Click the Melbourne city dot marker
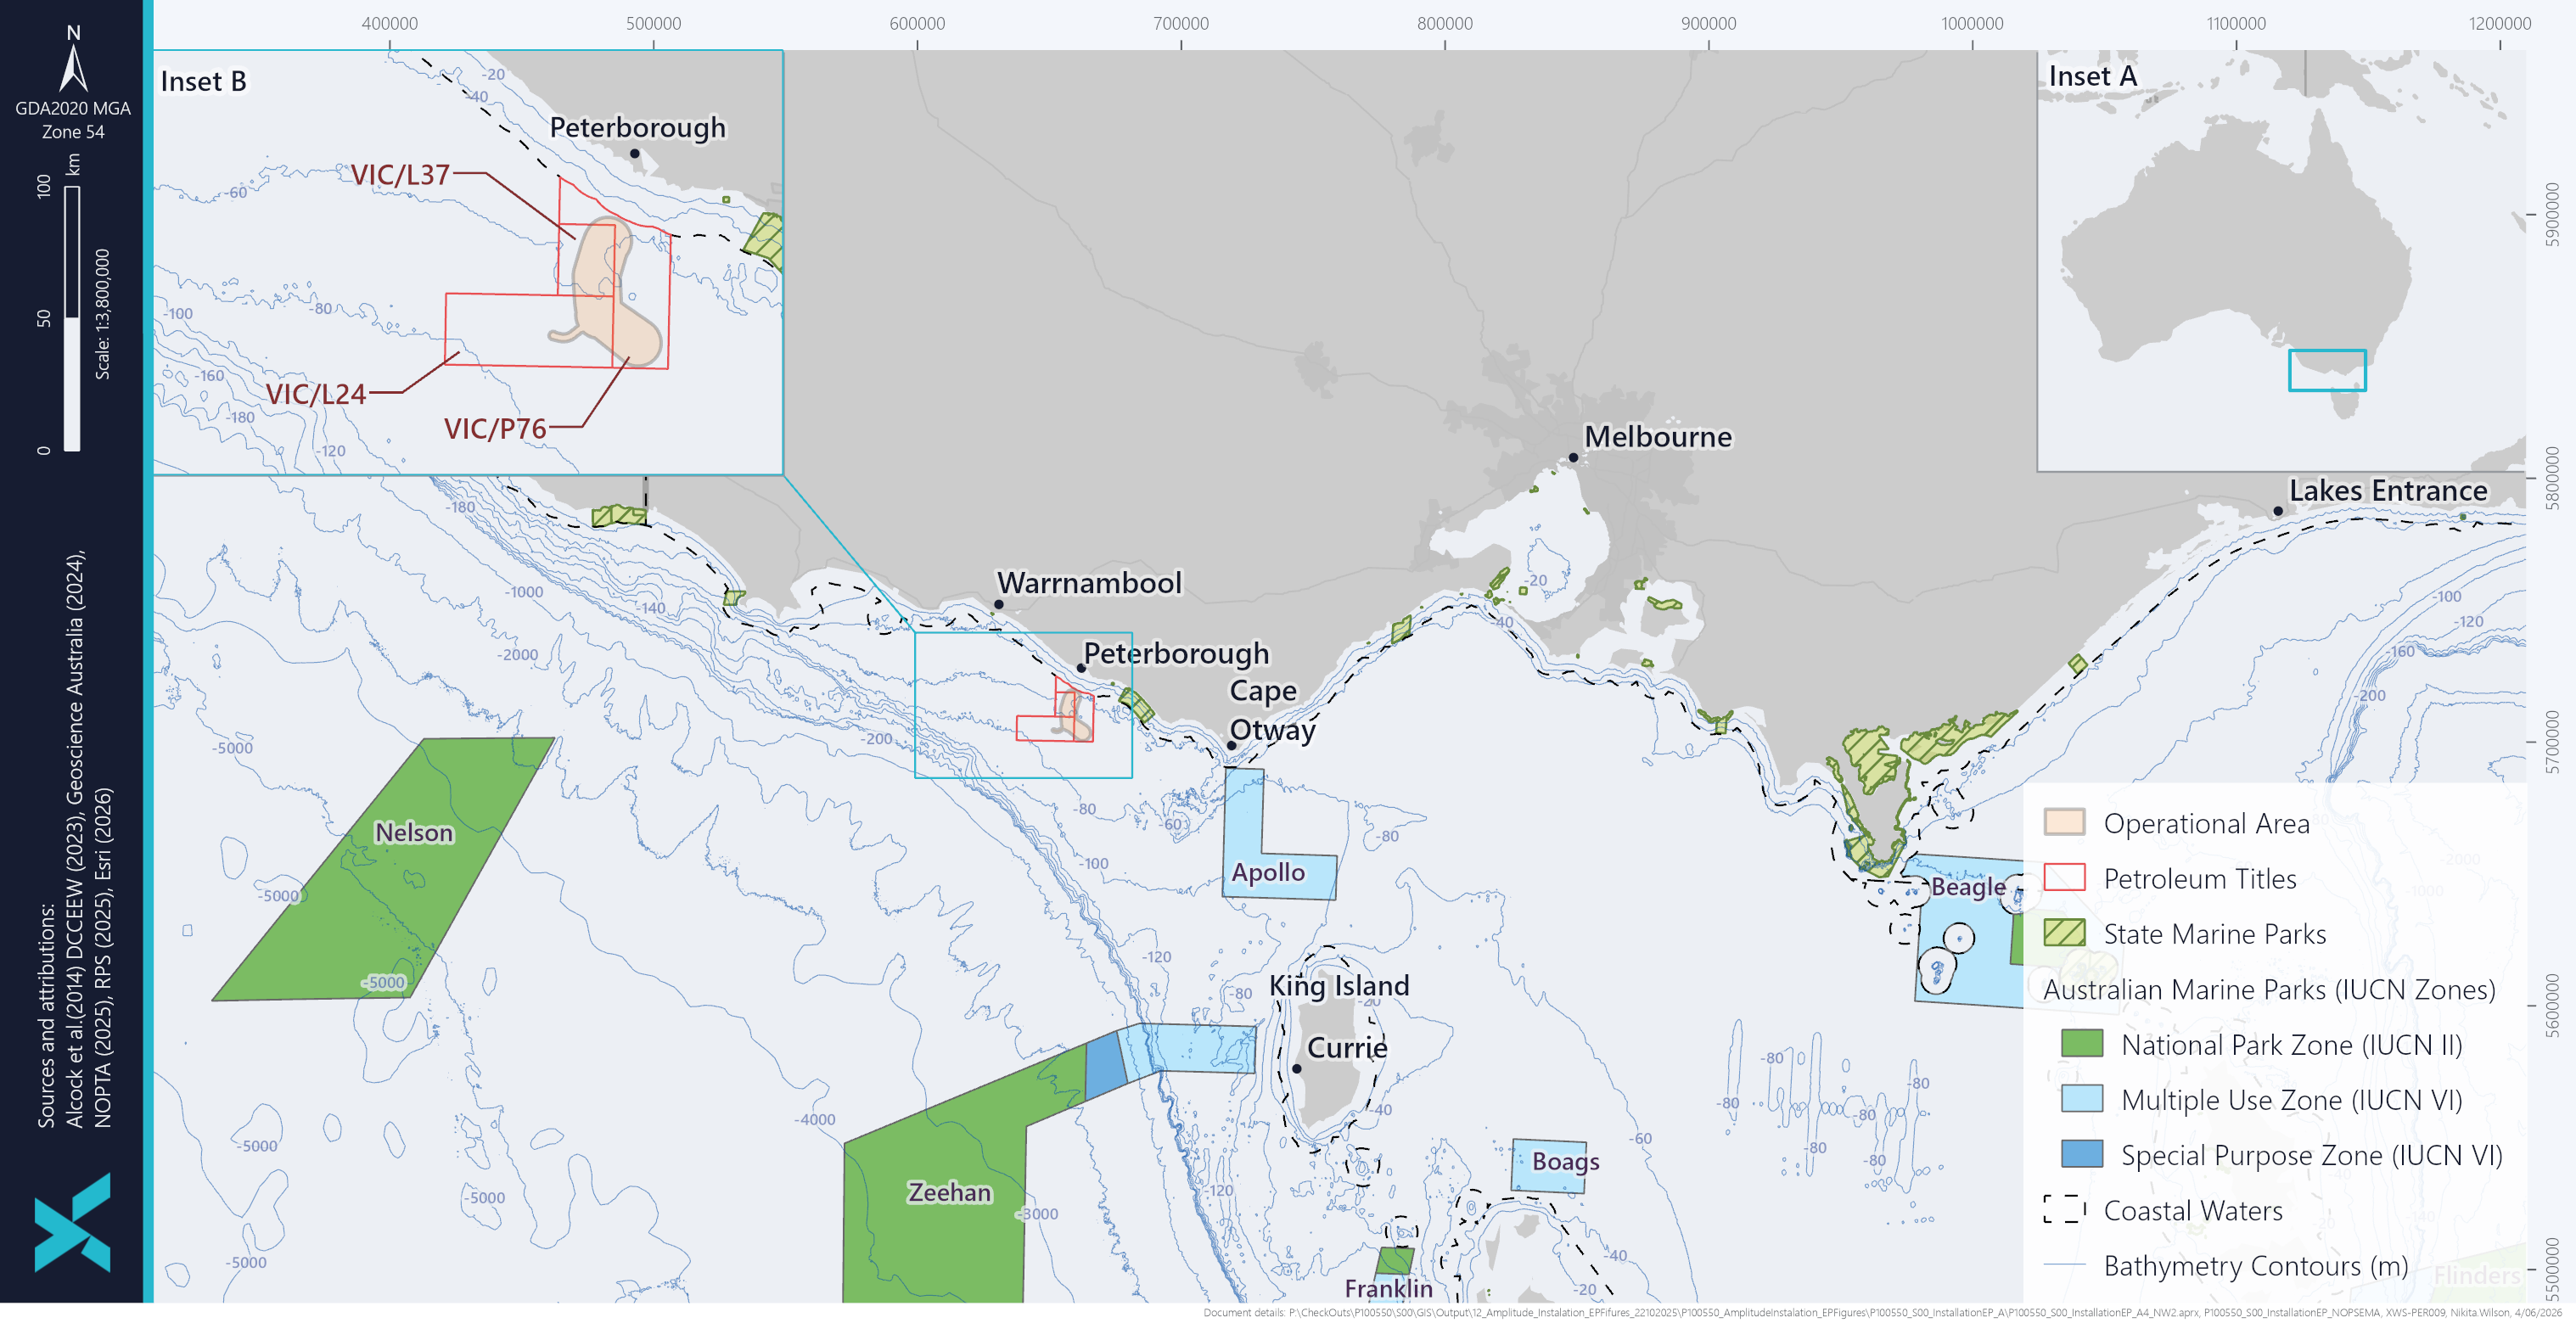 [x=1573, y=458]
